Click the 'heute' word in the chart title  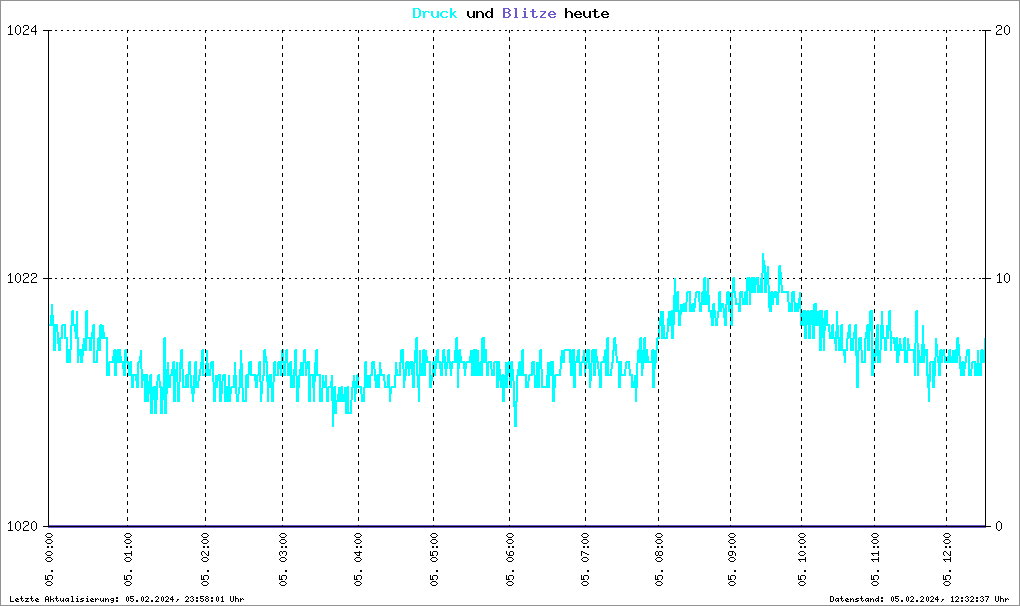tap(586, 14)
